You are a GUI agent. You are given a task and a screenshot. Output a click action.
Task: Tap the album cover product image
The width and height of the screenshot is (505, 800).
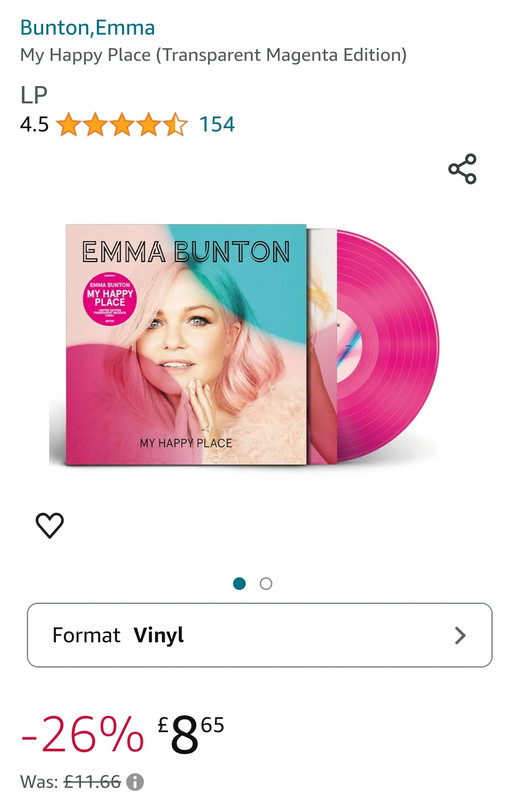(x=186, y=344)
